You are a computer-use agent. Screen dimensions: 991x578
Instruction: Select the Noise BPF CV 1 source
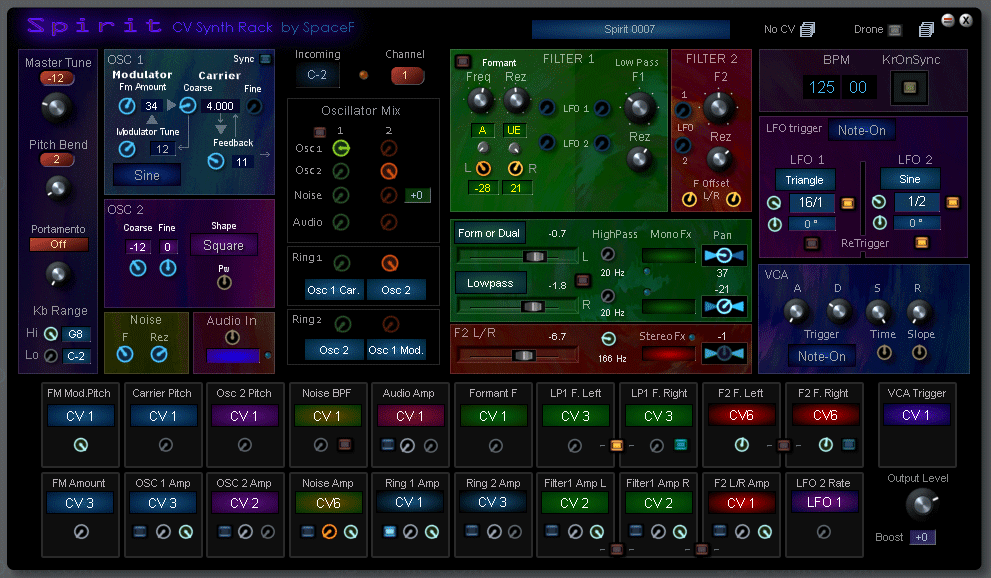click(327, 416)
